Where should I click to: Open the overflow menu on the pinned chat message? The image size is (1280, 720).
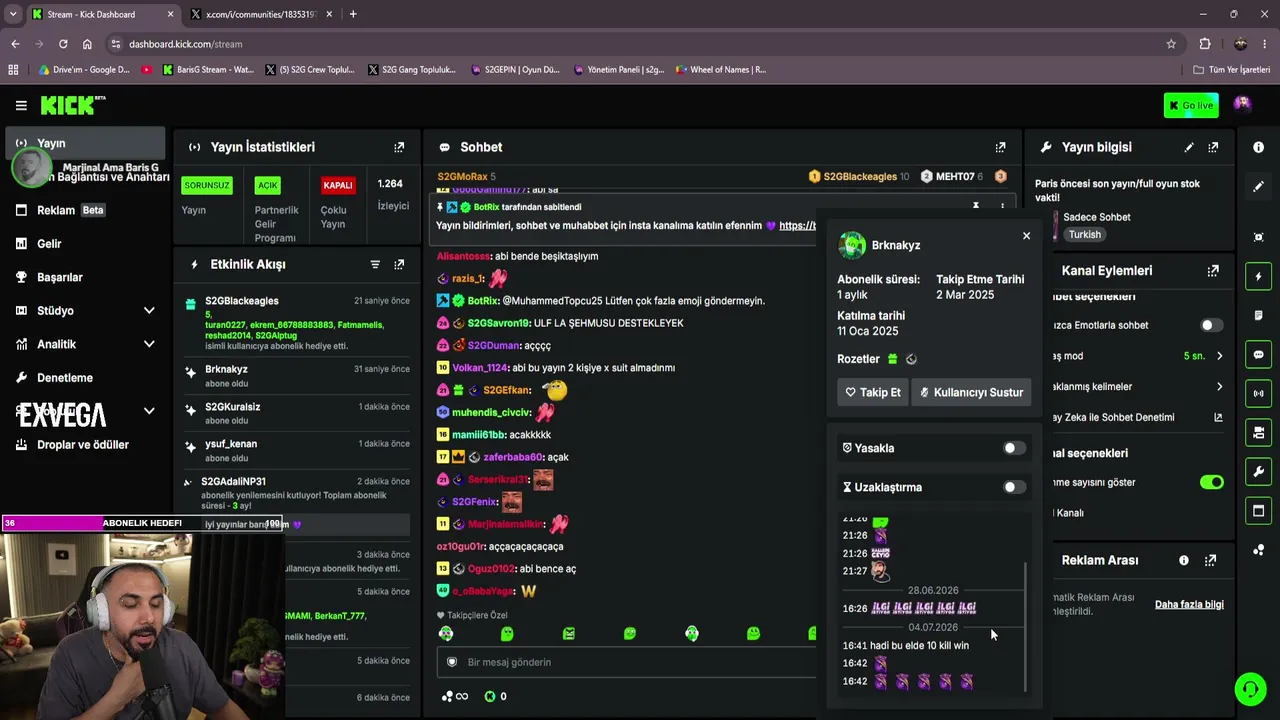[1002, 206]
